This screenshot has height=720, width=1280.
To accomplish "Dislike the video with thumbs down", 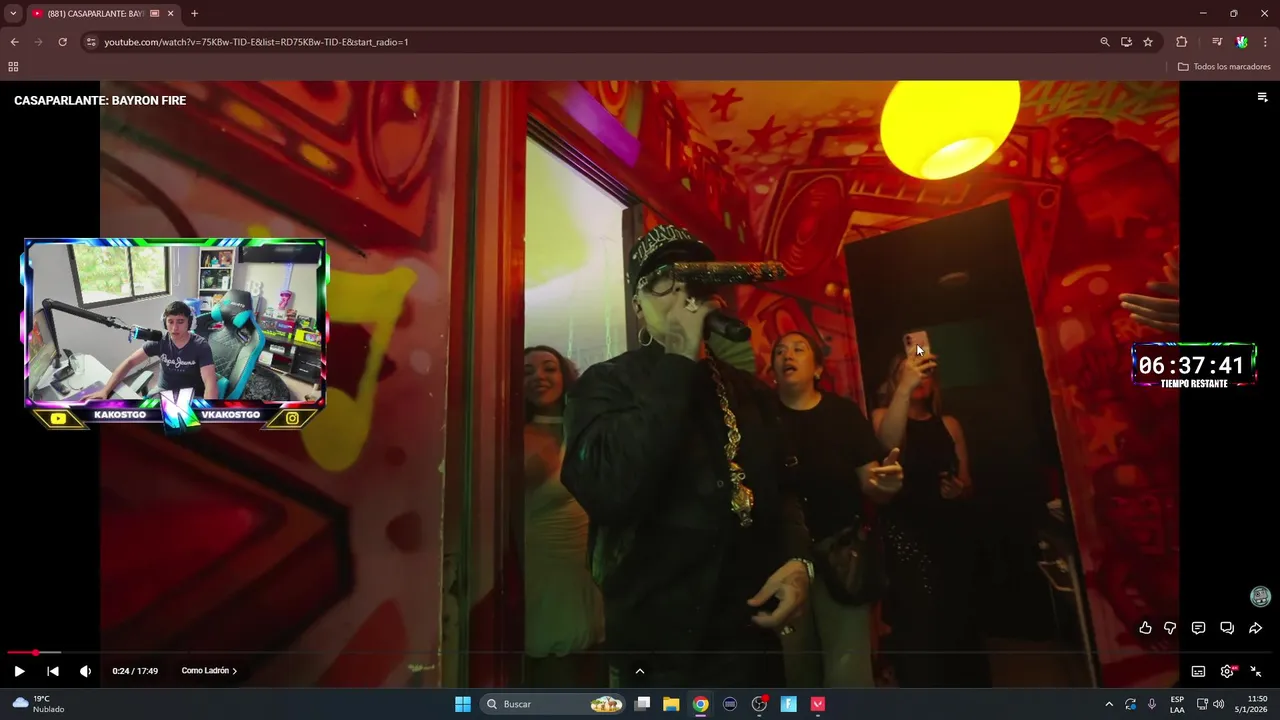I will click(x=1170, y=628).
